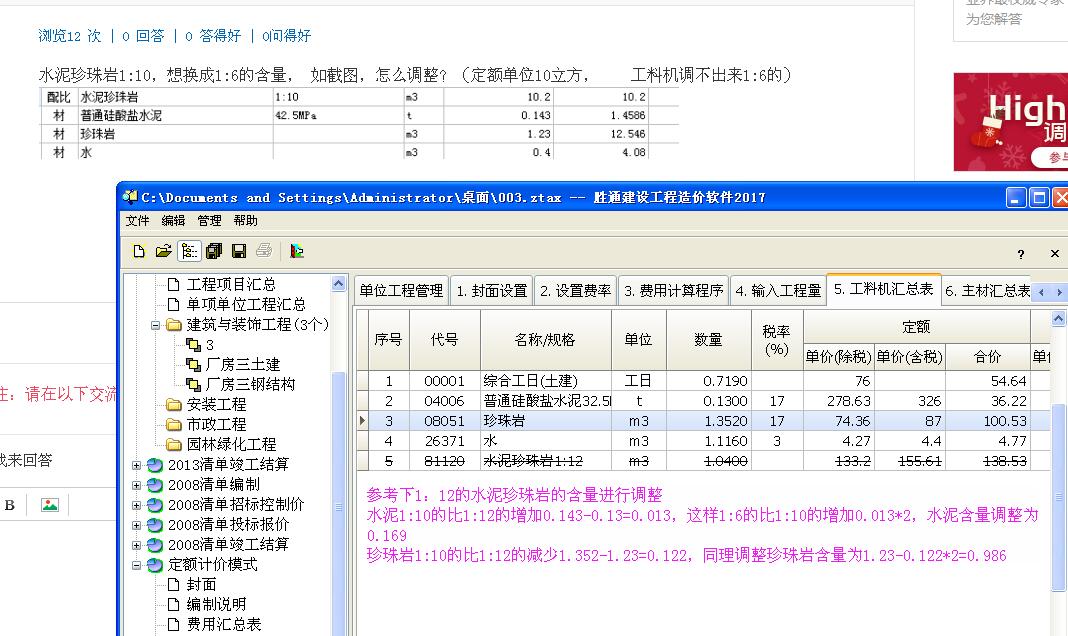Switch to 2.设置费率 tab
This screenshot has height=636, width=1068.
[576, 291]
